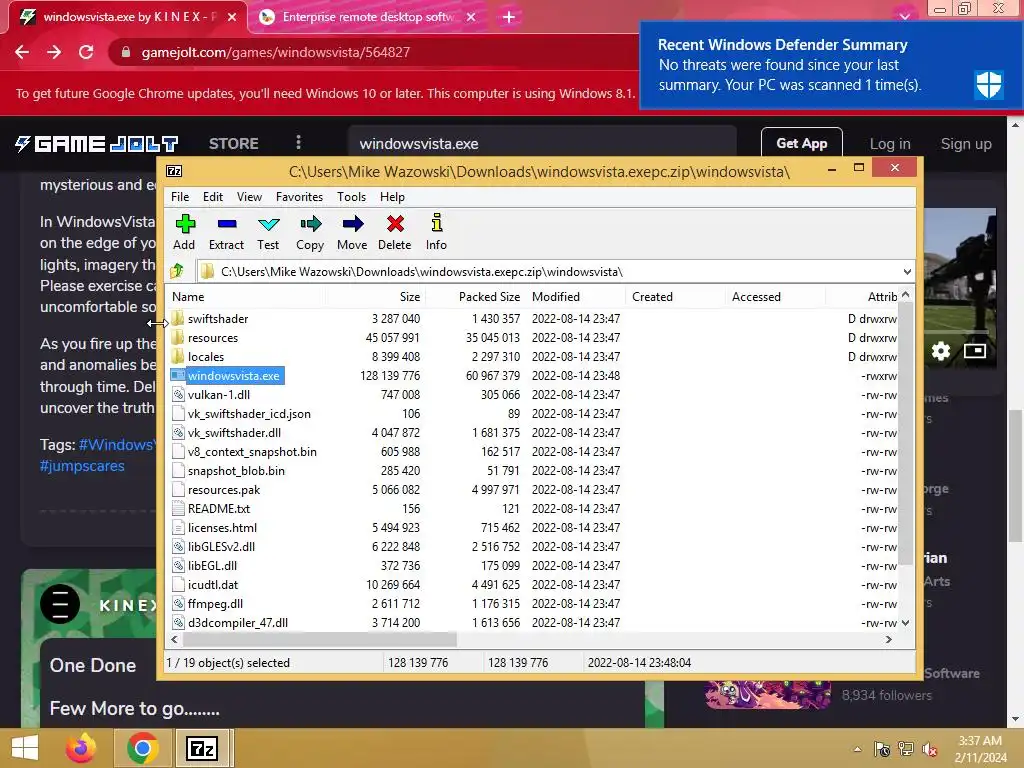The height and width of the screenshot is (768, 1024).
Task: Click the 7-Zip taskbar button
Action: pos(202,748)
